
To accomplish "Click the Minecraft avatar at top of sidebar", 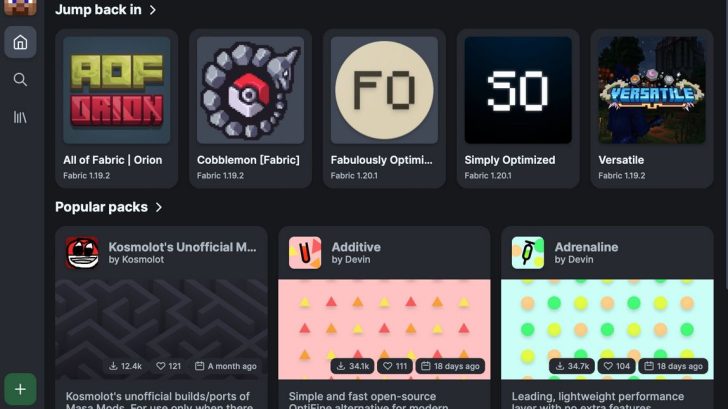I will 20,7.
